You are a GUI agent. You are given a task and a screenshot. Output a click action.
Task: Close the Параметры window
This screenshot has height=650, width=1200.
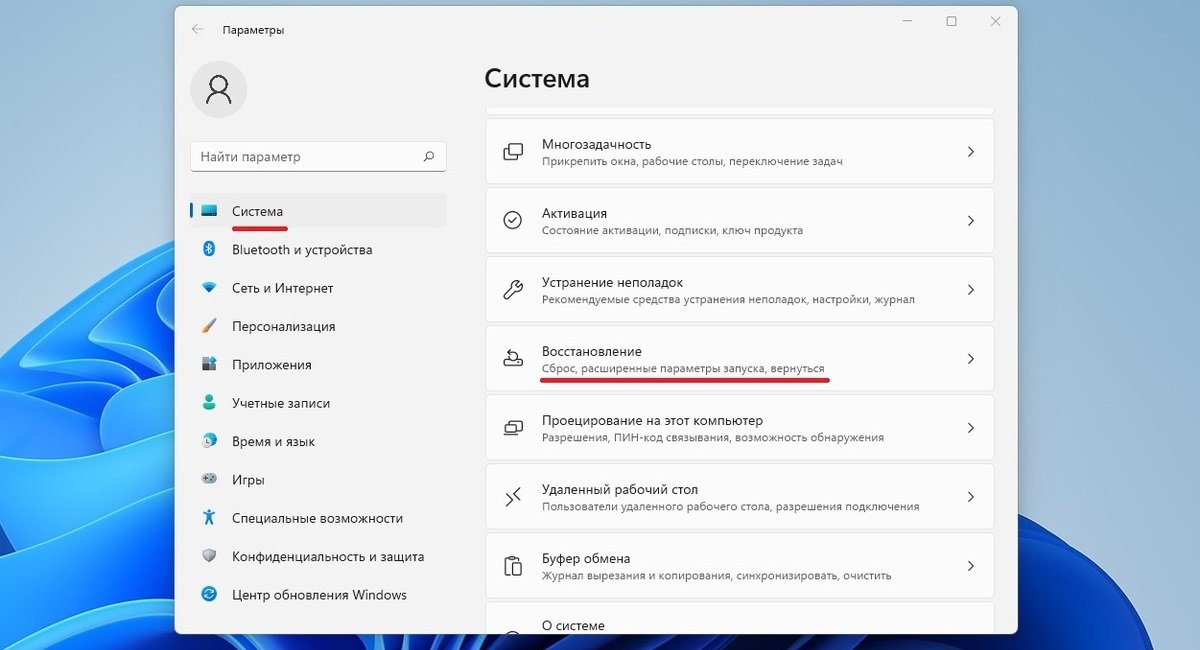point(996,21)
